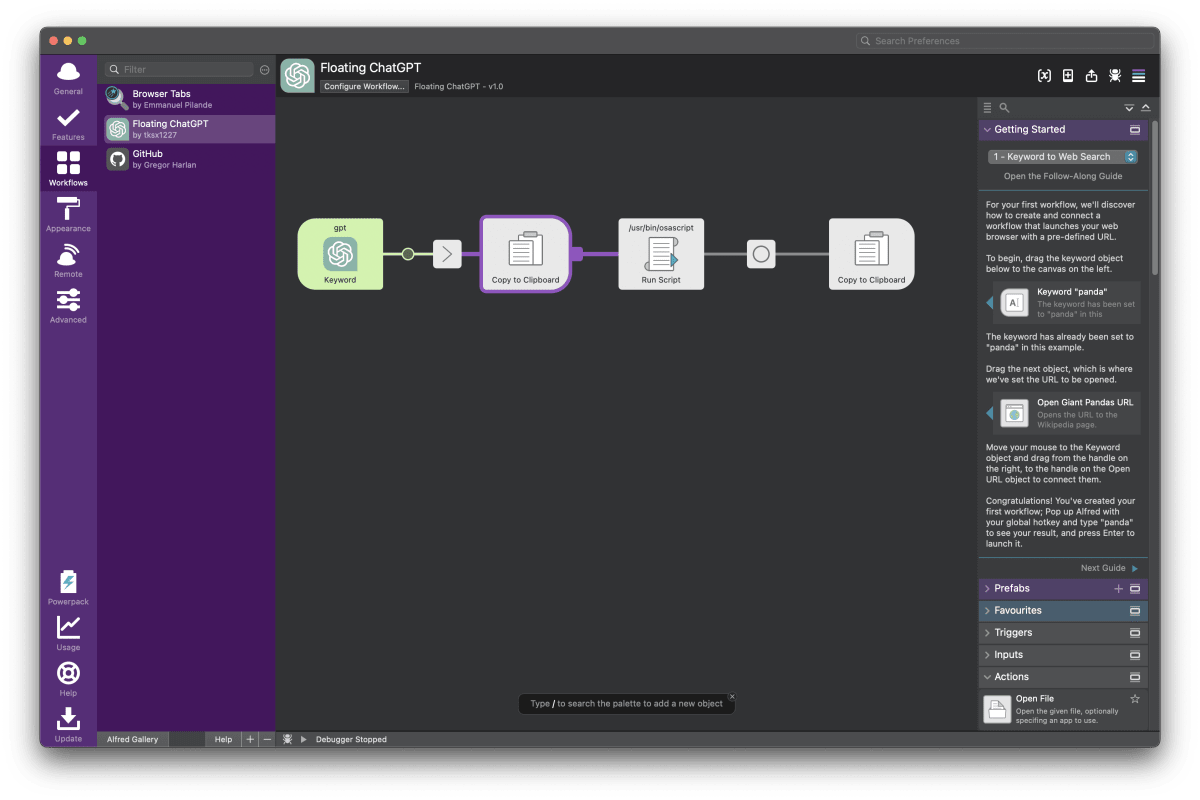Viewport: 1200px width, 800px height.
Task: Open the Follow-Along Guide link
Action: 1063,176
